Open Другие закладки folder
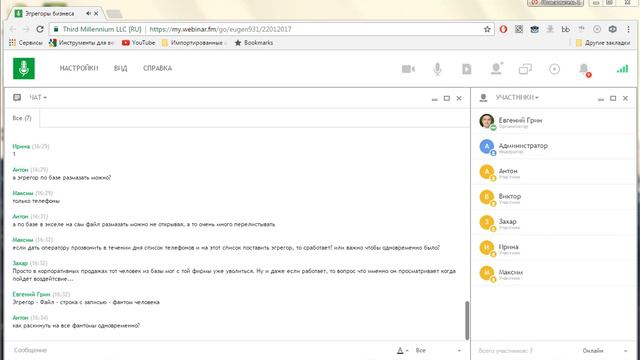This screenshot has height=360, width=640. 603,42
